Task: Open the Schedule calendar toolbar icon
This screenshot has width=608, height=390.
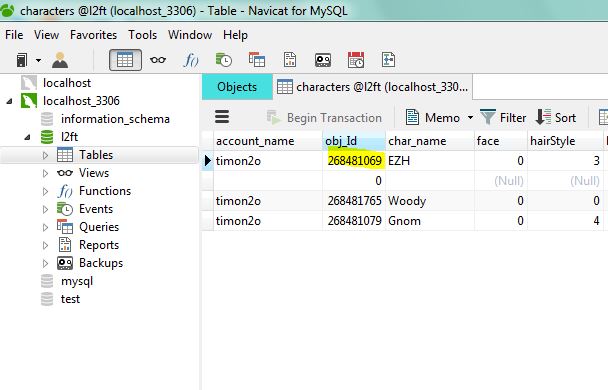Action: click(x=356, y=60)
